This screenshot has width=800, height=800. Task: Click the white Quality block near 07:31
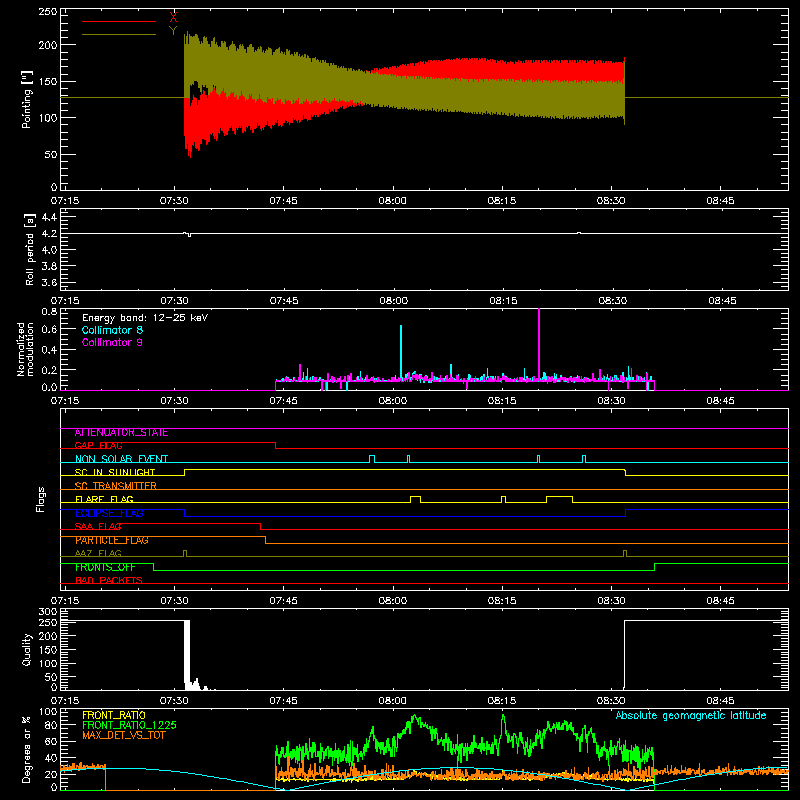click(187, 655)
